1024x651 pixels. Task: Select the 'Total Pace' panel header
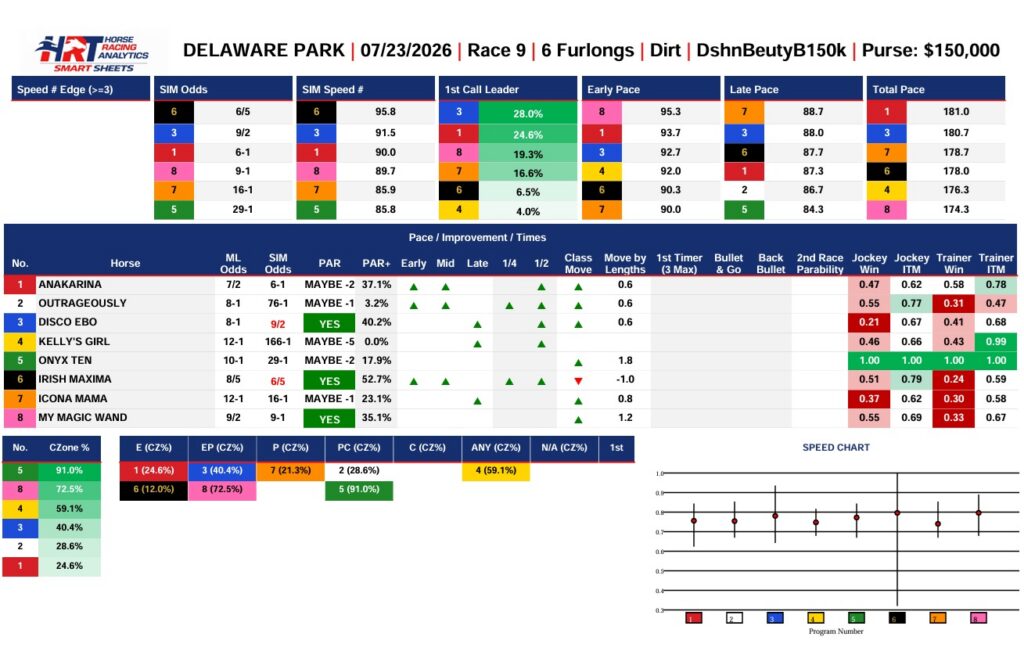[935, 89]
